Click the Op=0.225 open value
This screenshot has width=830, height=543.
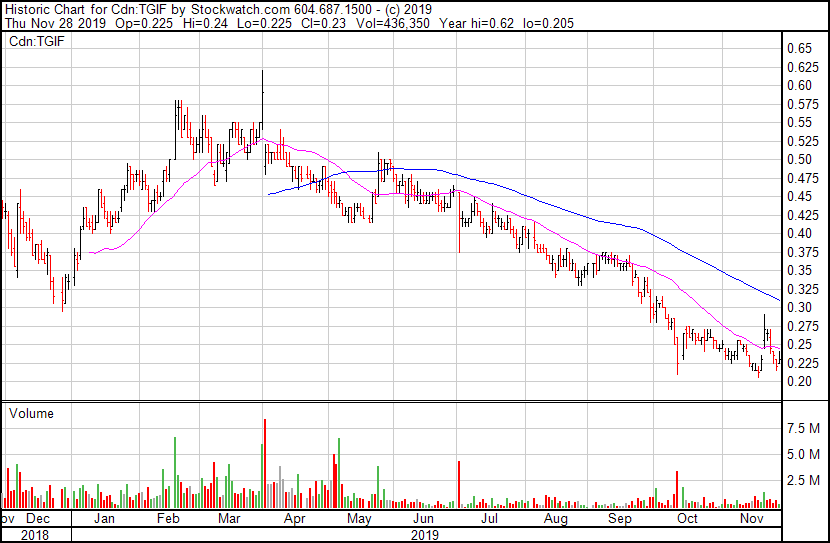[144, 23]
